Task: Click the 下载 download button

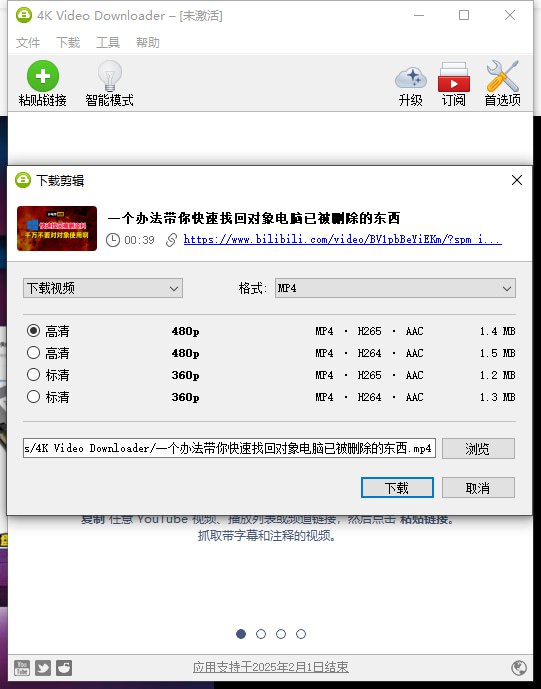Action: pyautogui.click(x=397, y=488)
